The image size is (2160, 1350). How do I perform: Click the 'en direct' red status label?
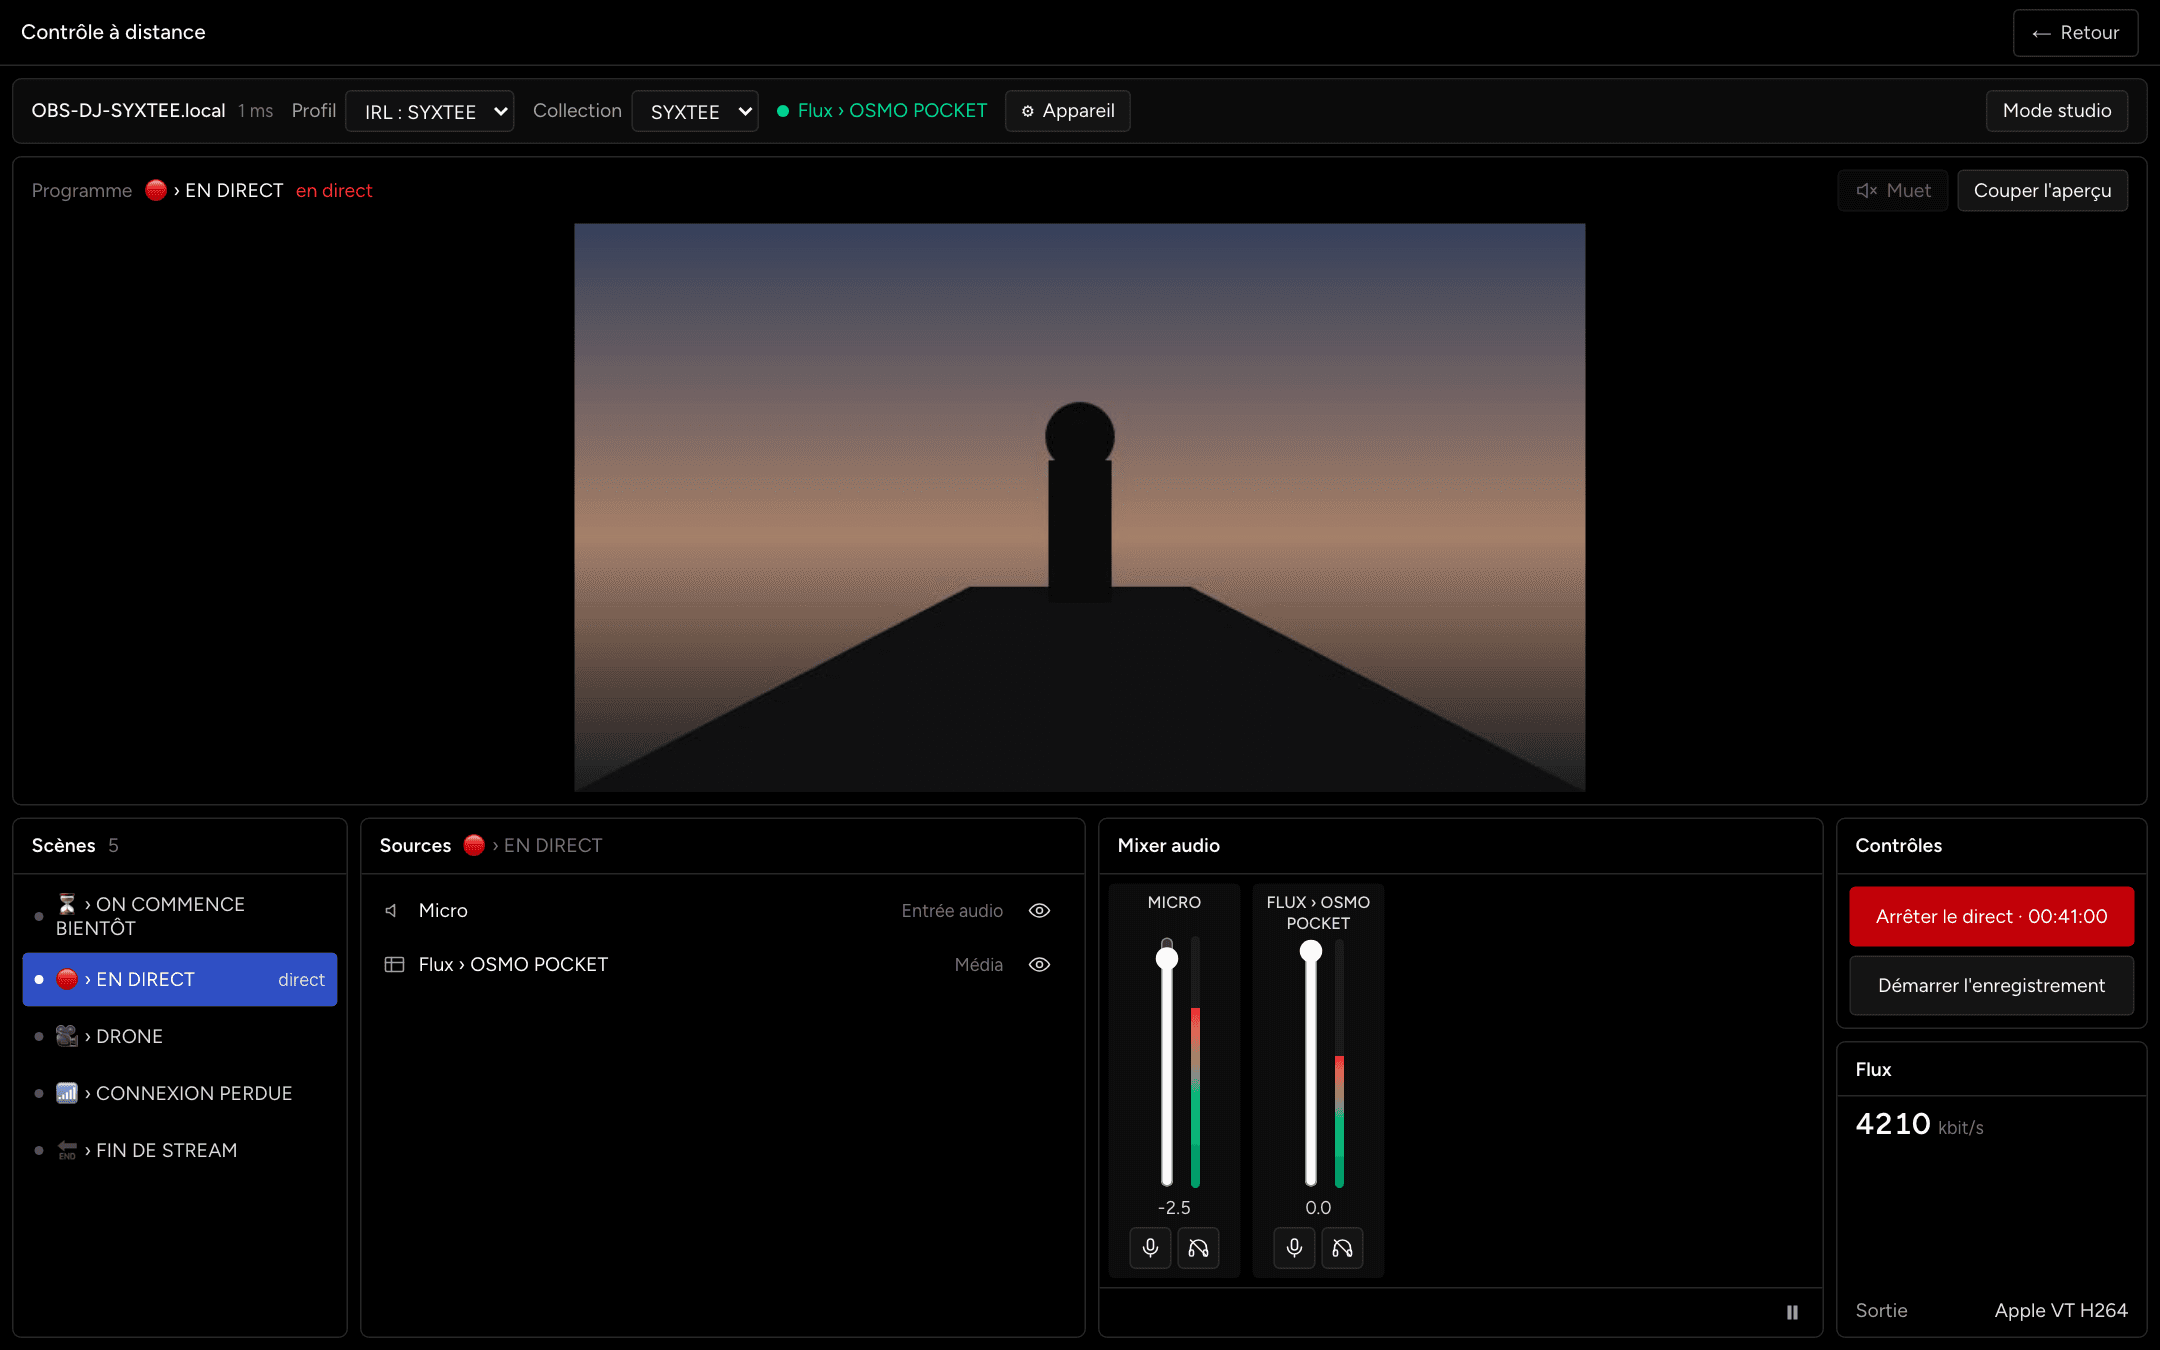coord(334,190)
